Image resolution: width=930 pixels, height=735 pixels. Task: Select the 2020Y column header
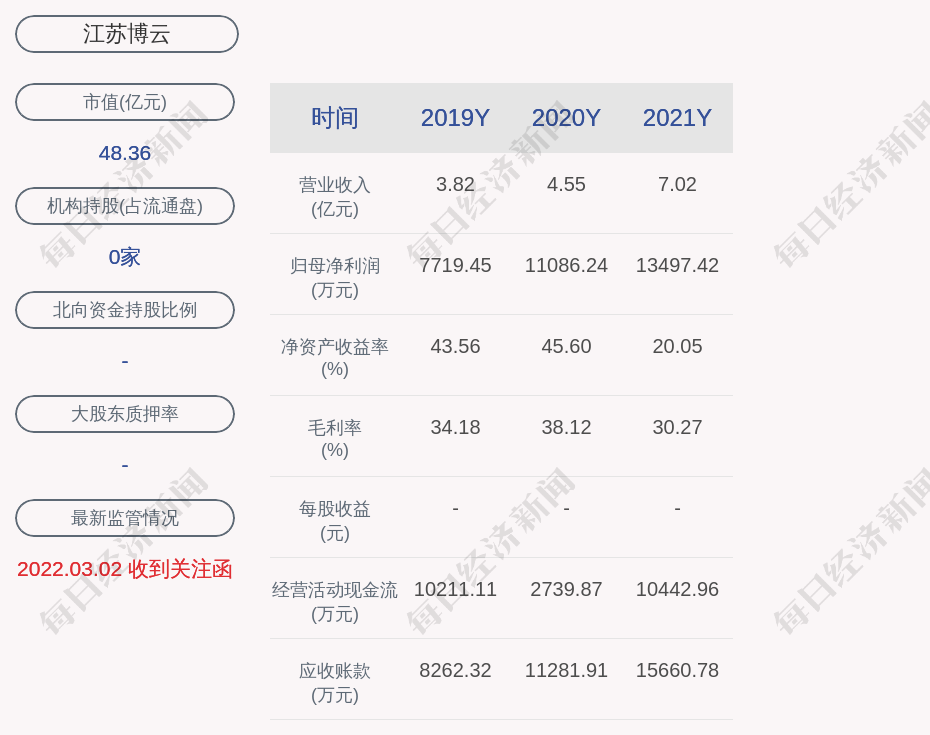[566, 118]
